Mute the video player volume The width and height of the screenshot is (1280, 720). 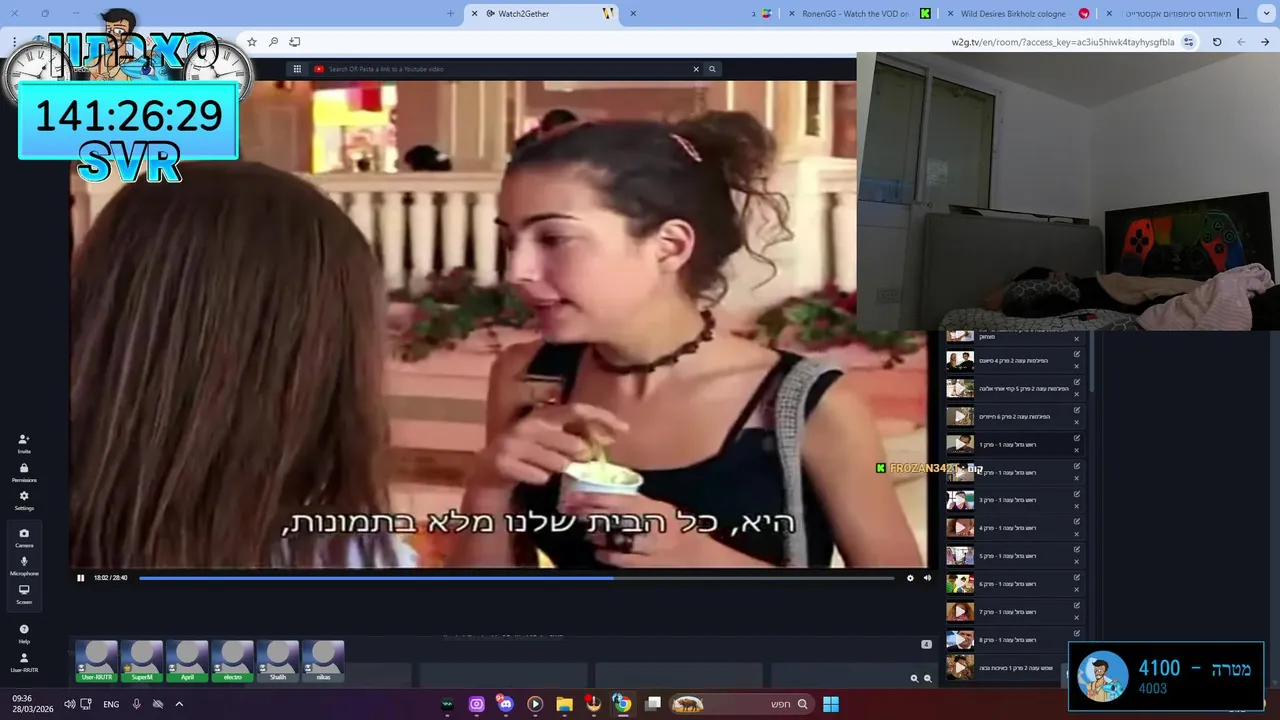click(x=927, y=577)
